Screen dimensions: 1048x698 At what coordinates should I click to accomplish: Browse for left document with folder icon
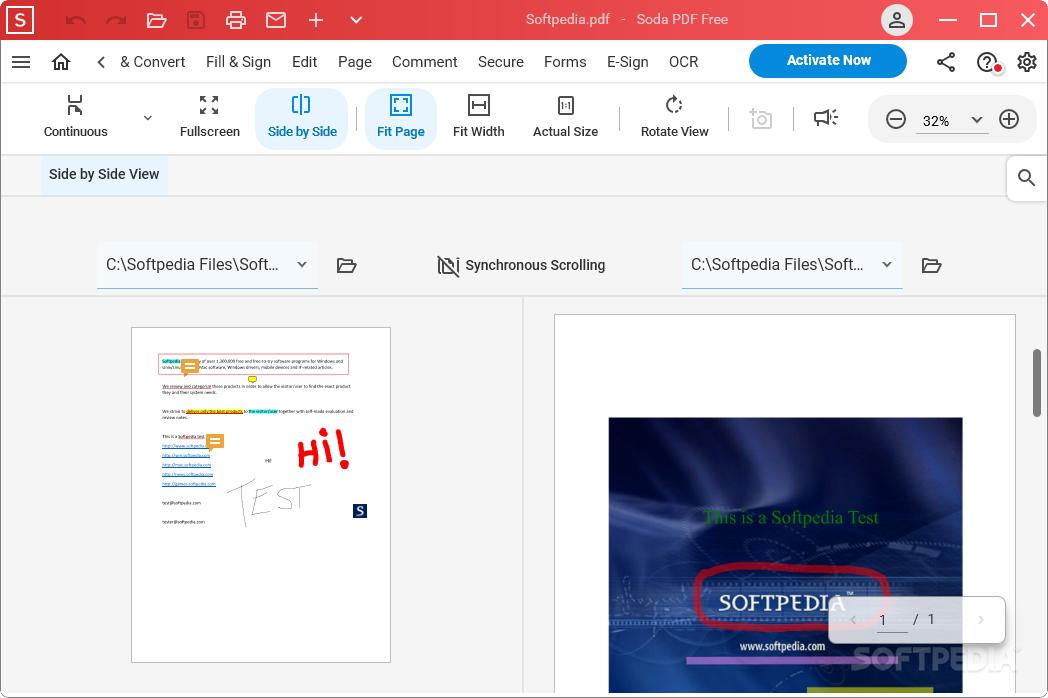tap(346, 265)
